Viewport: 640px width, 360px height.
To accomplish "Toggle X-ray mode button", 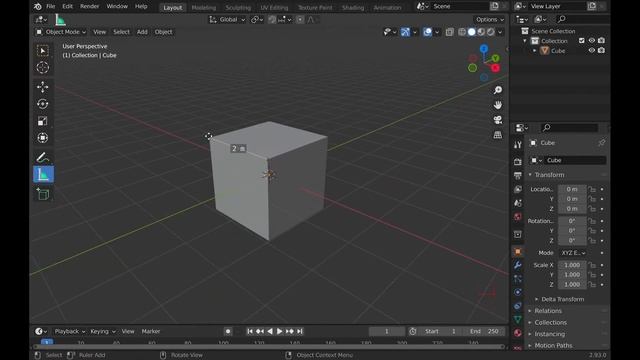I will click(x=449, y=32).
